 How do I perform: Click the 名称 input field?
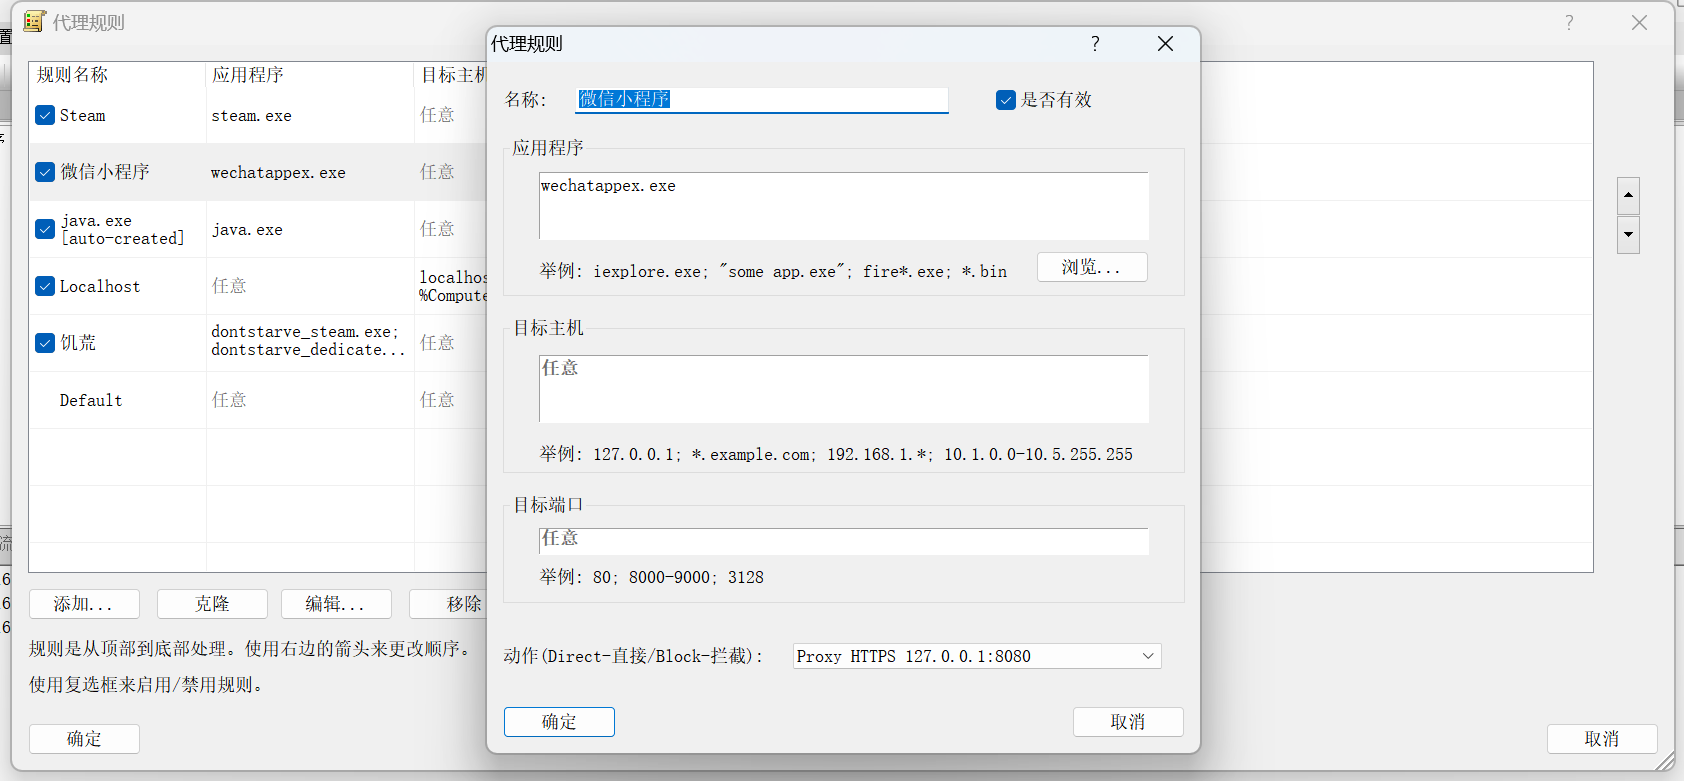pyautogui.click(x=762, y=99)
